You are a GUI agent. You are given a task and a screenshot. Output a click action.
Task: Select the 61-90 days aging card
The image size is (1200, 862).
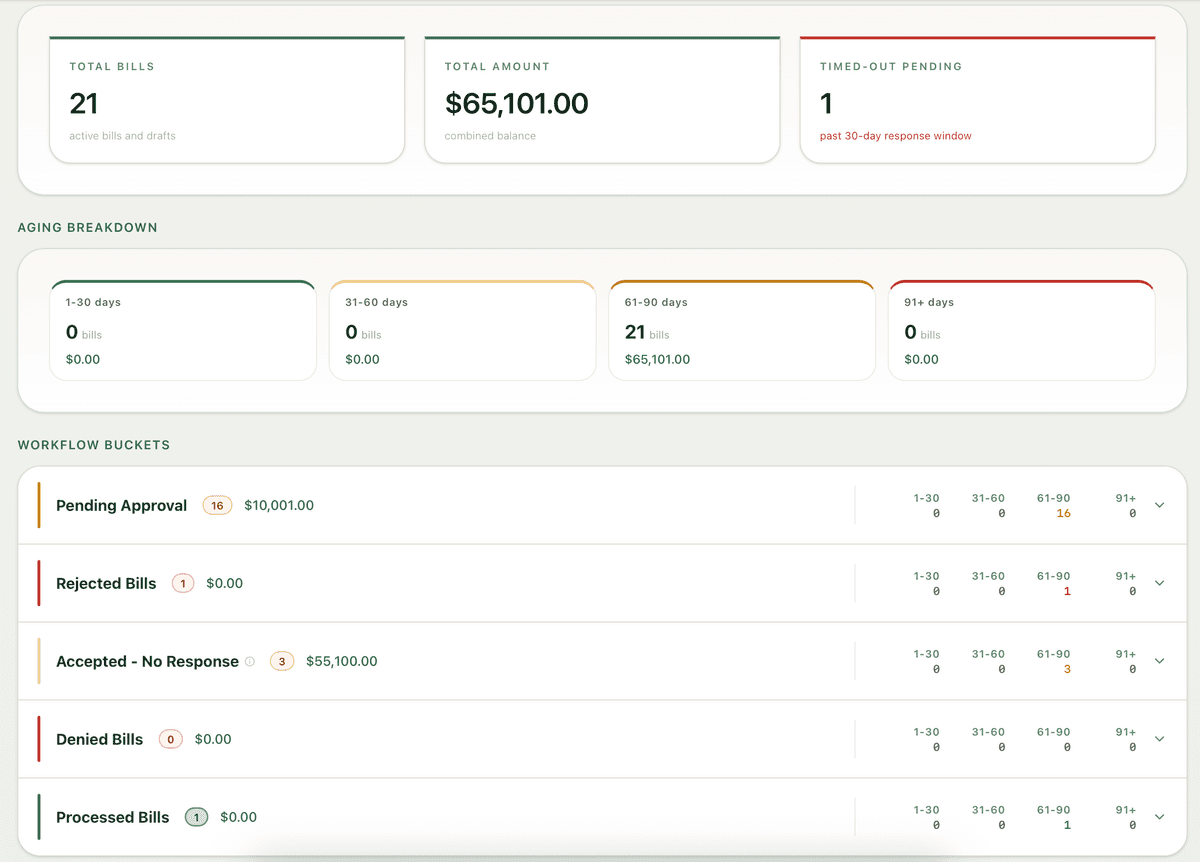742,330
